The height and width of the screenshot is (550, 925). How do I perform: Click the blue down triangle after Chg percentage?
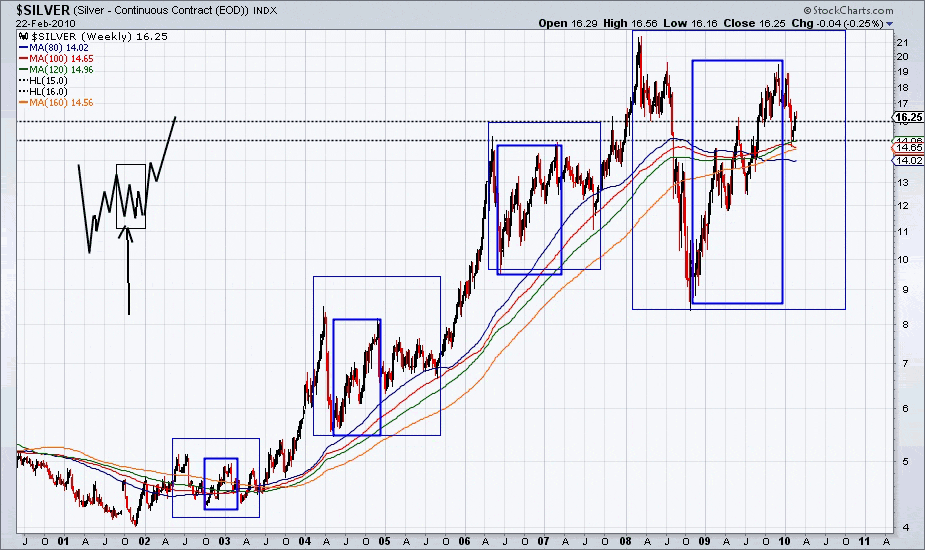click(890, 23)
